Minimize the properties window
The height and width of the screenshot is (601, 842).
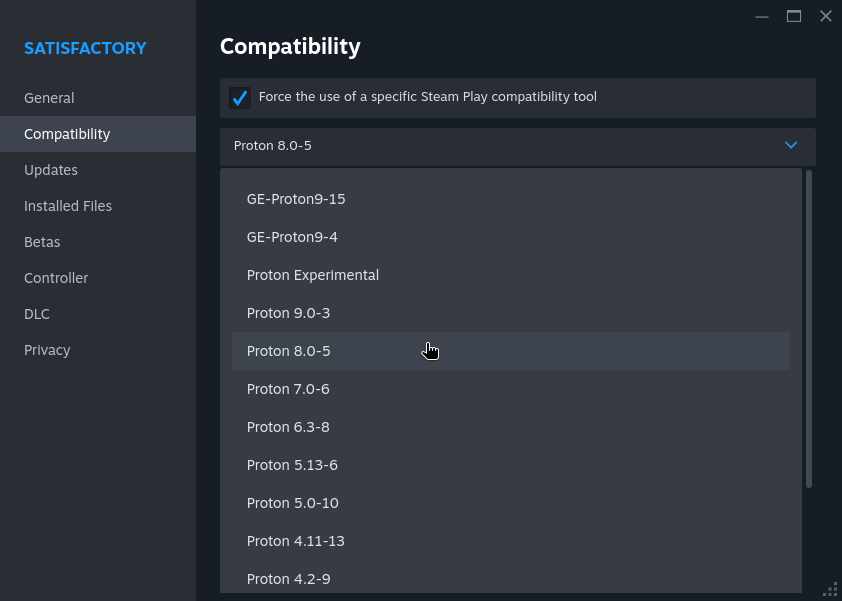(x=761, y=17)
